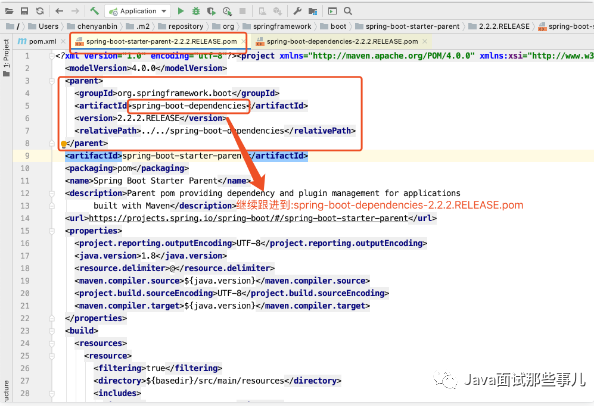Click the '2.2.2.RELEASE' version value on line 6
This screenshot has width=605, height=406.
pyautogui.click(x=149, y=118)
